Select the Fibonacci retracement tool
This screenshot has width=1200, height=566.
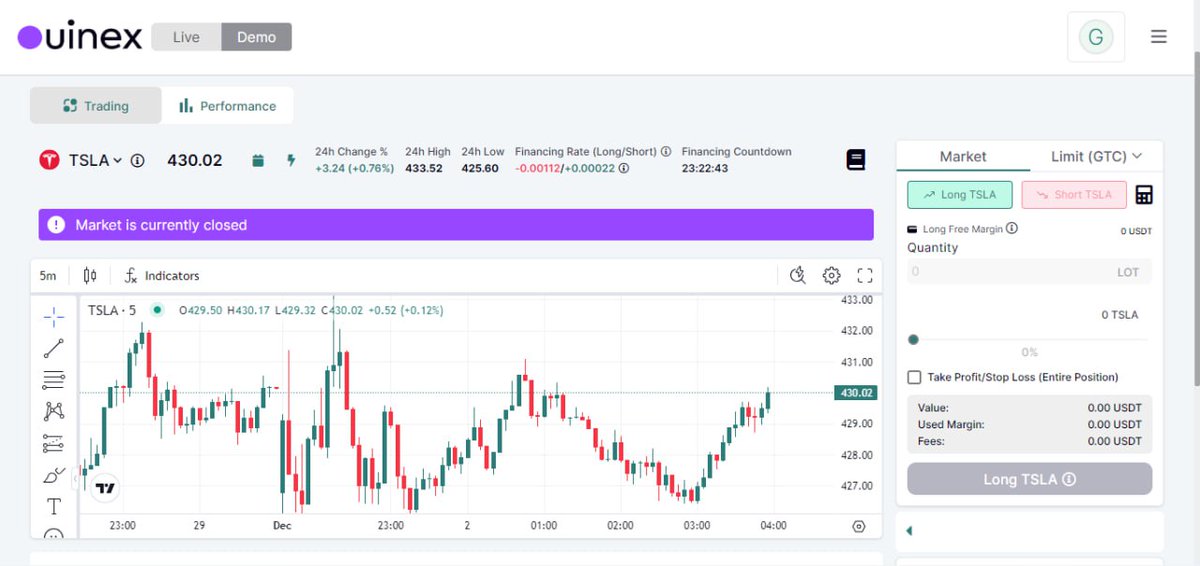pos(54,380)
